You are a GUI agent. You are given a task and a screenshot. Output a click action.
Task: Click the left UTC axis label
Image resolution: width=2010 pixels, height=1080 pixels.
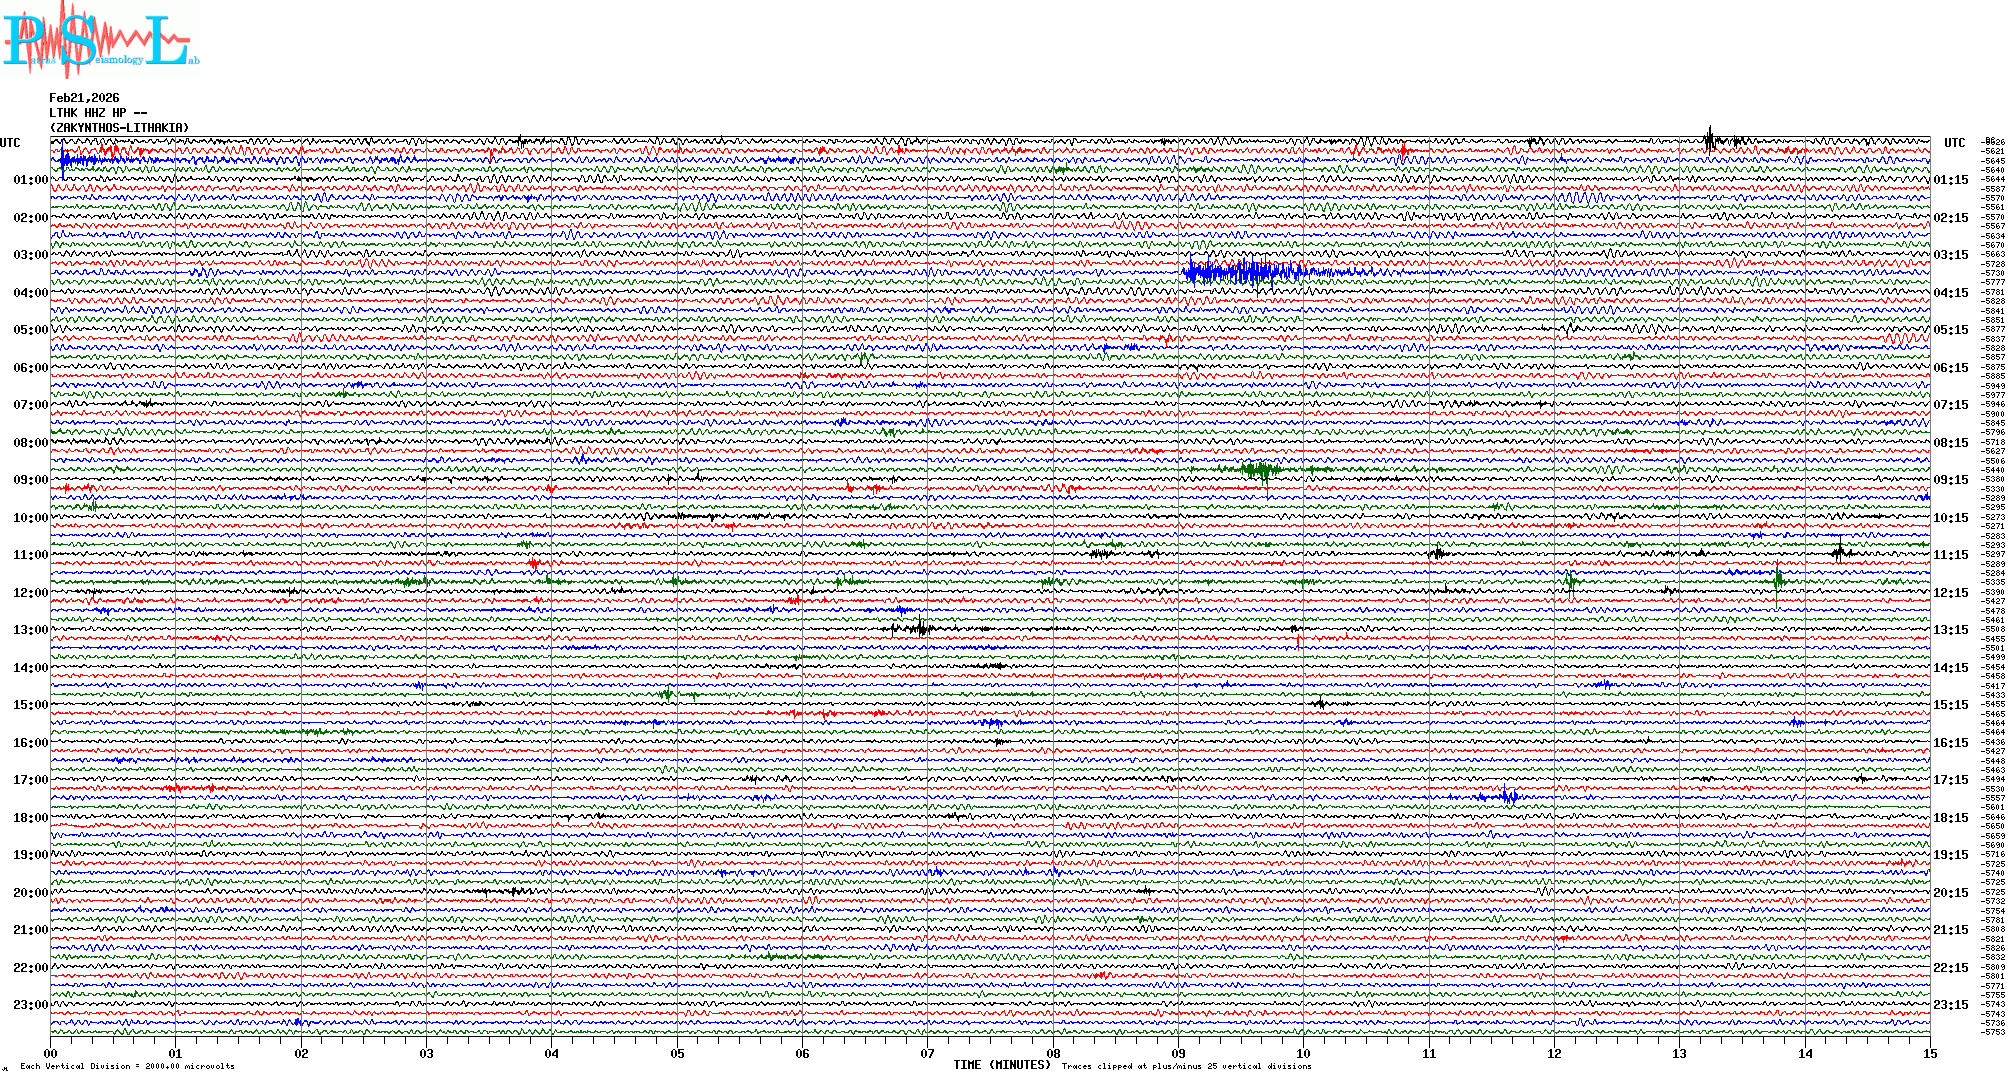pyautogui.click(x=10, y=143)
